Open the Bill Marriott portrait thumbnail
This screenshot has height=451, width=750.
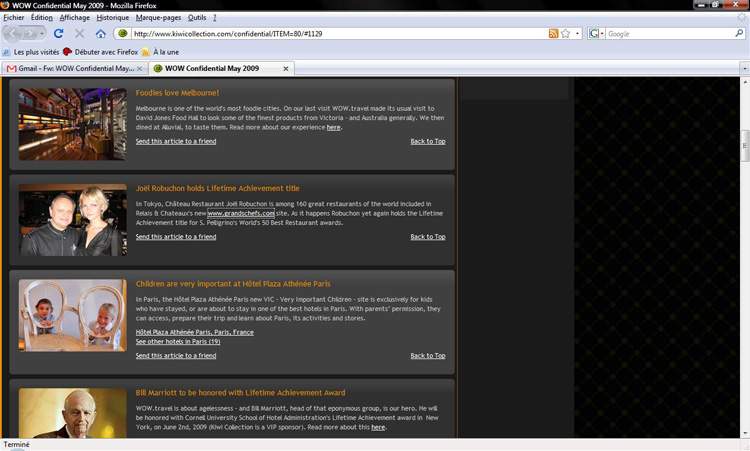[73, 413]
